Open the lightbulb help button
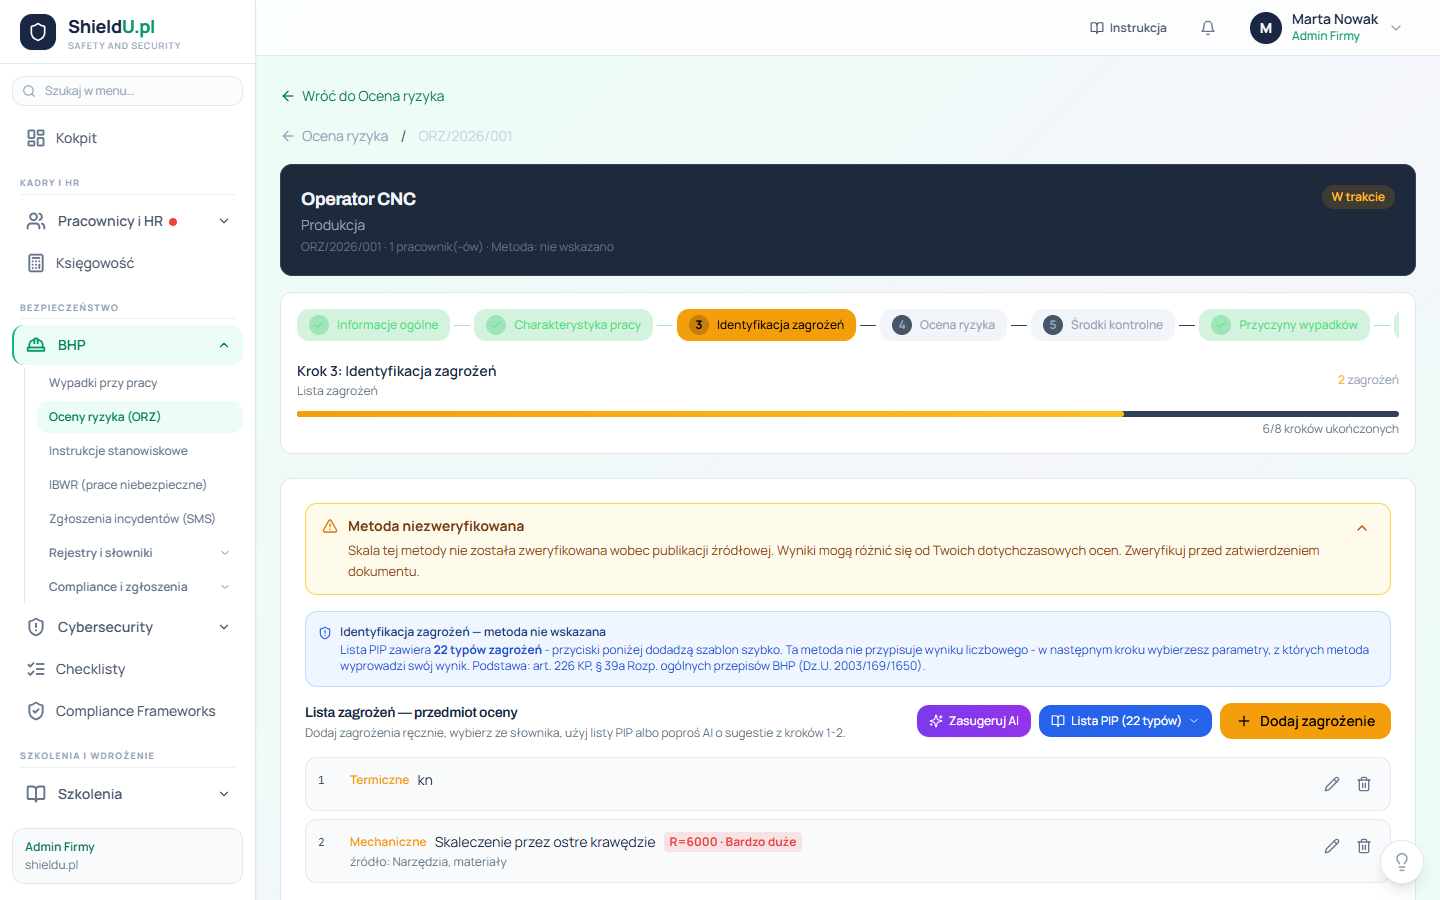The image size is (1440, 900). coord(1402,862)
